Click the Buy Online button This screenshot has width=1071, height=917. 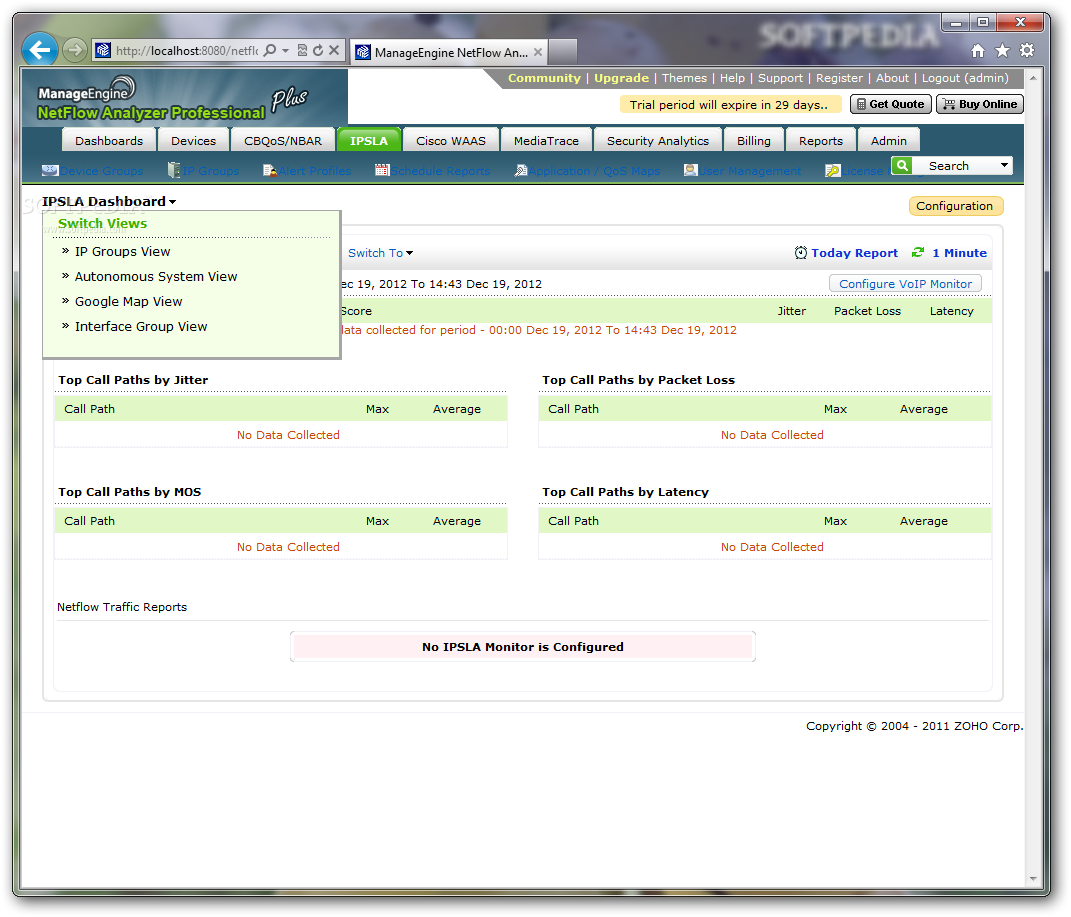point(980,104)
